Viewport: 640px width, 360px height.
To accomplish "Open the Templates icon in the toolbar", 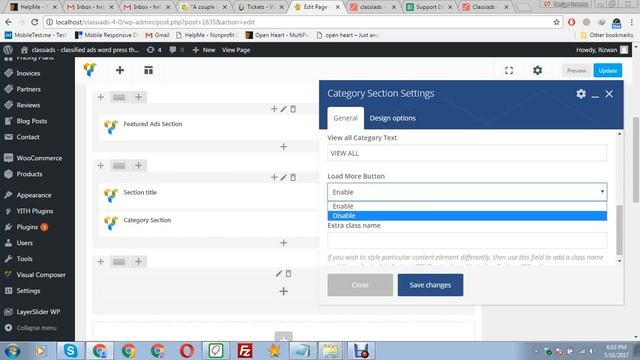I will tap(149, 70).
